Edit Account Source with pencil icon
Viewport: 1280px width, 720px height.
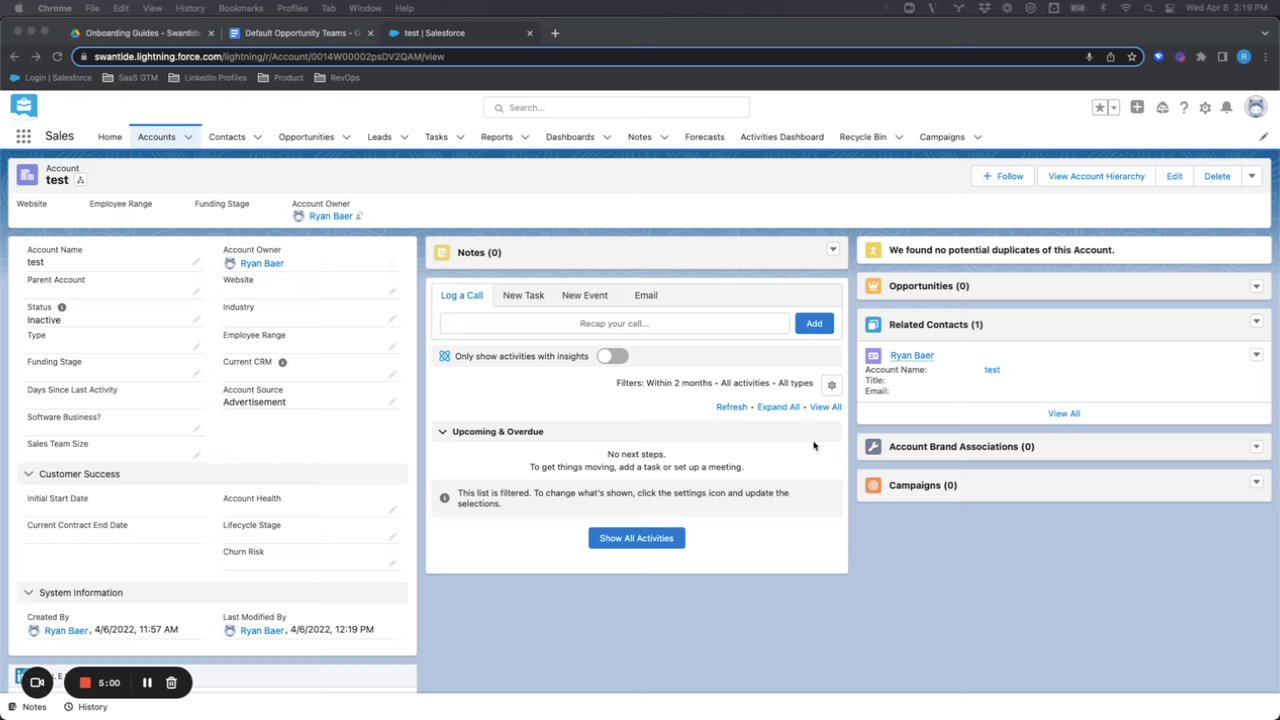pyautogui.click(x=392, y=402)
